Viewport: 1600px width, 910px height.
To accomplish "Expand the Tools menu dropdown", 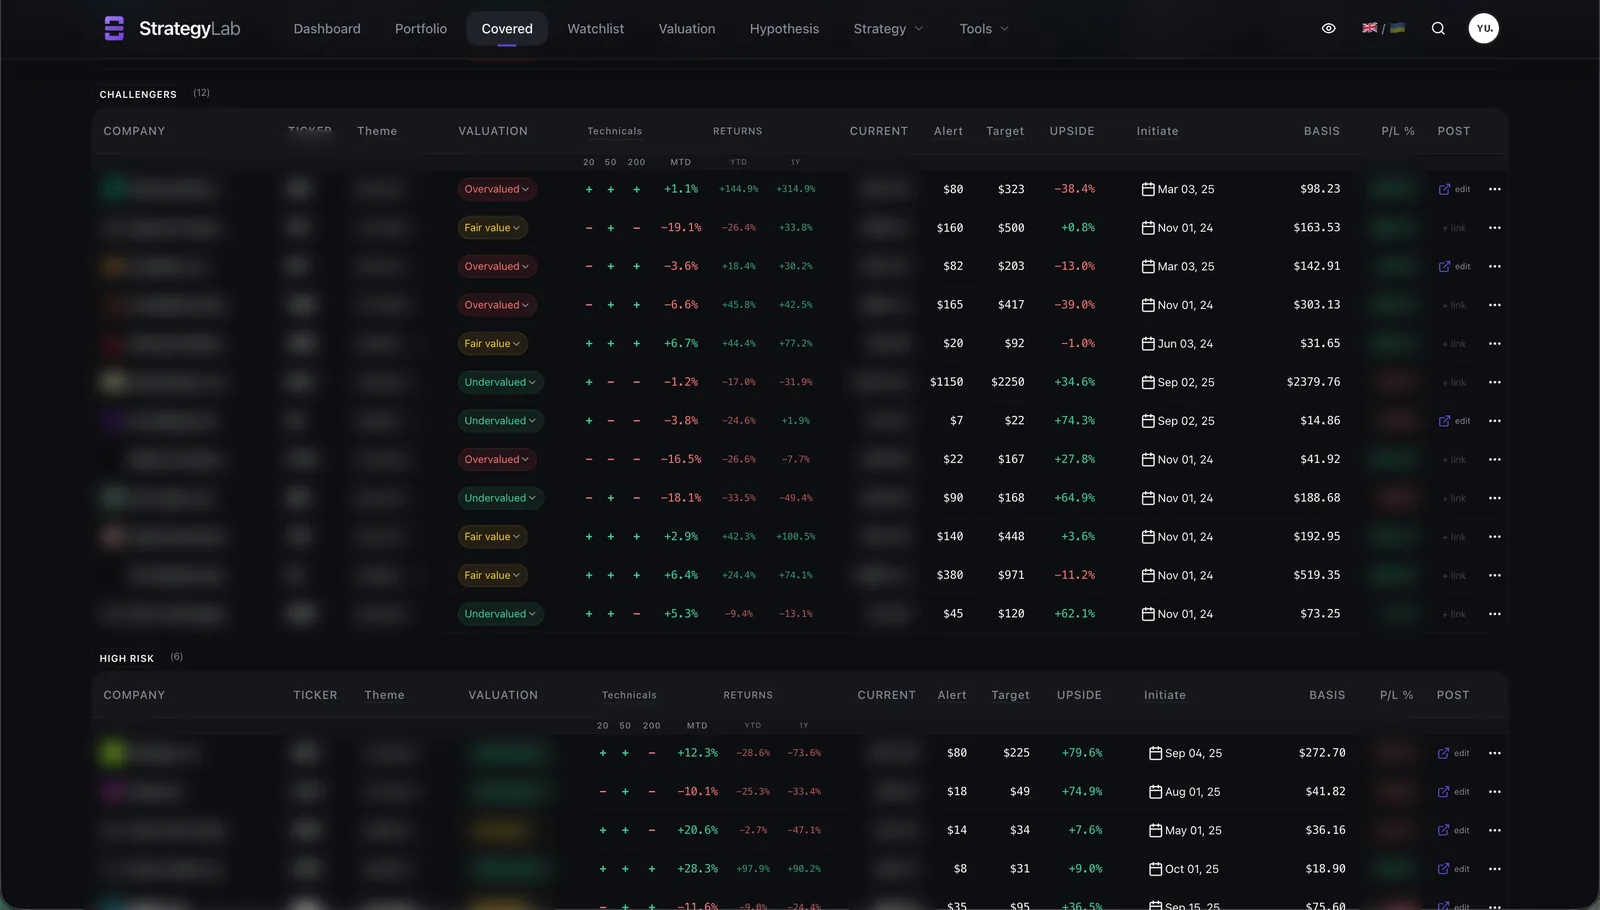I will point(984,29).
